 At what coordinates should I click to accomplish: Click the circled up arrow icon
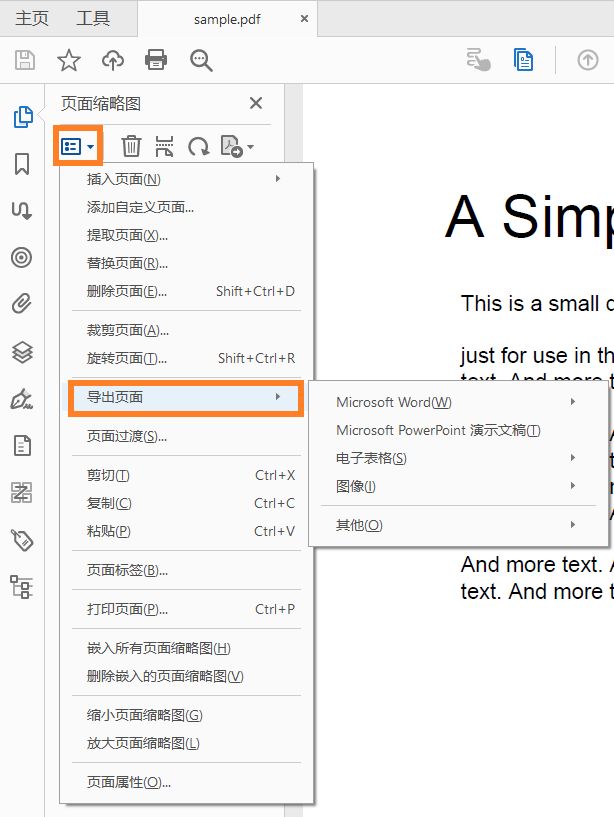pos(587,60)
